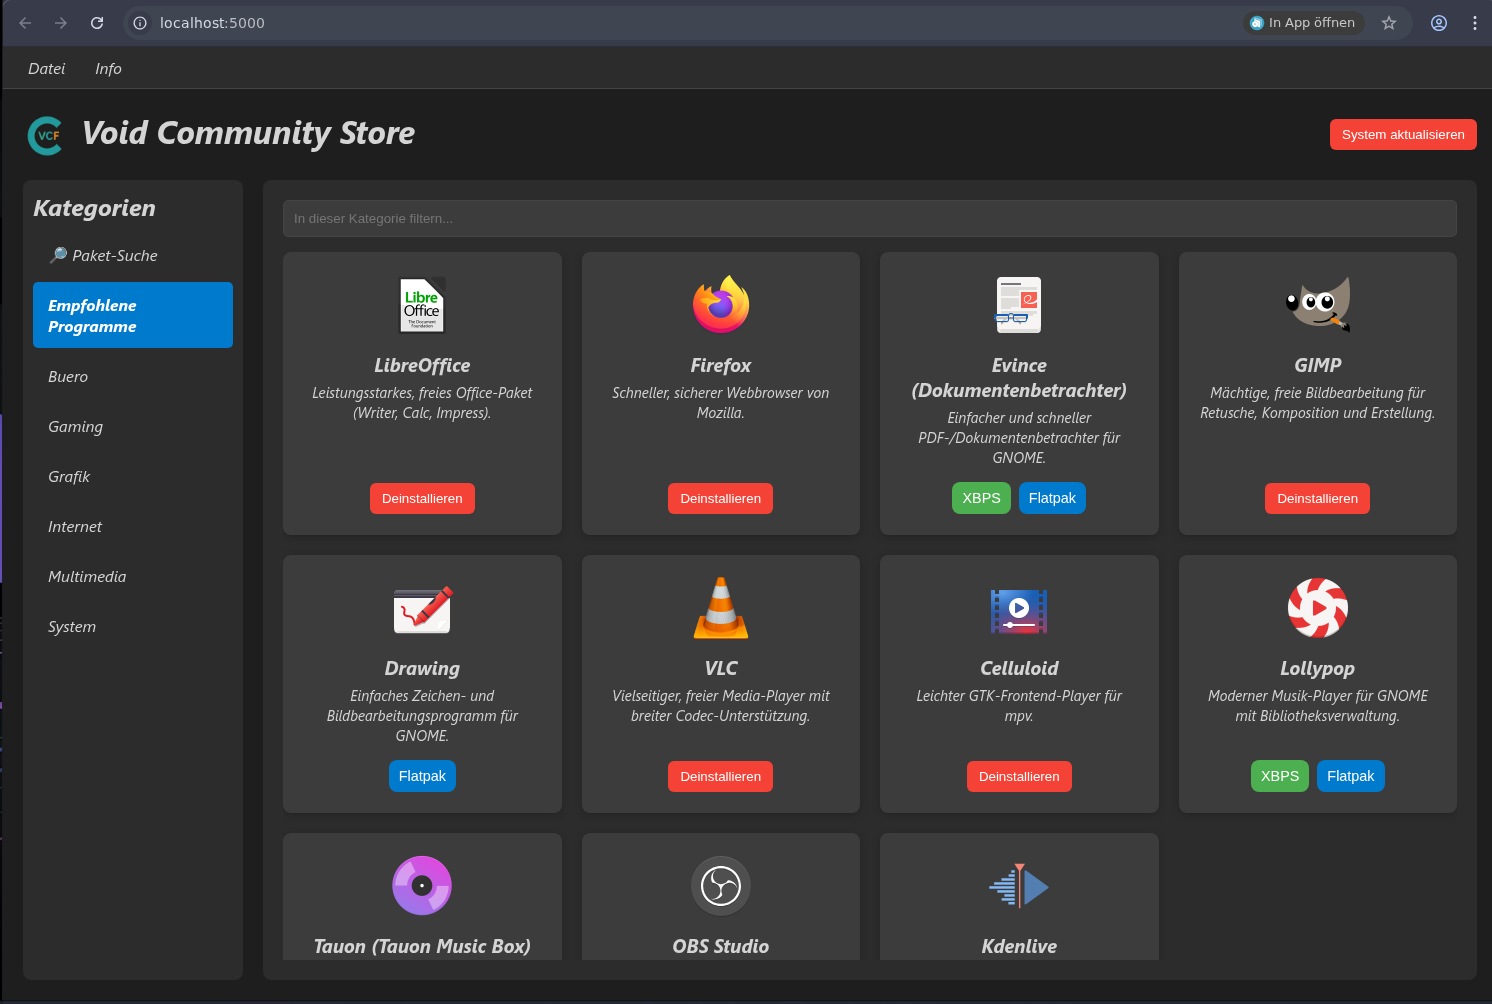Click the Drawing app icon
The width and height of the screenshot is (1492, 1004).
coord(422,609)
